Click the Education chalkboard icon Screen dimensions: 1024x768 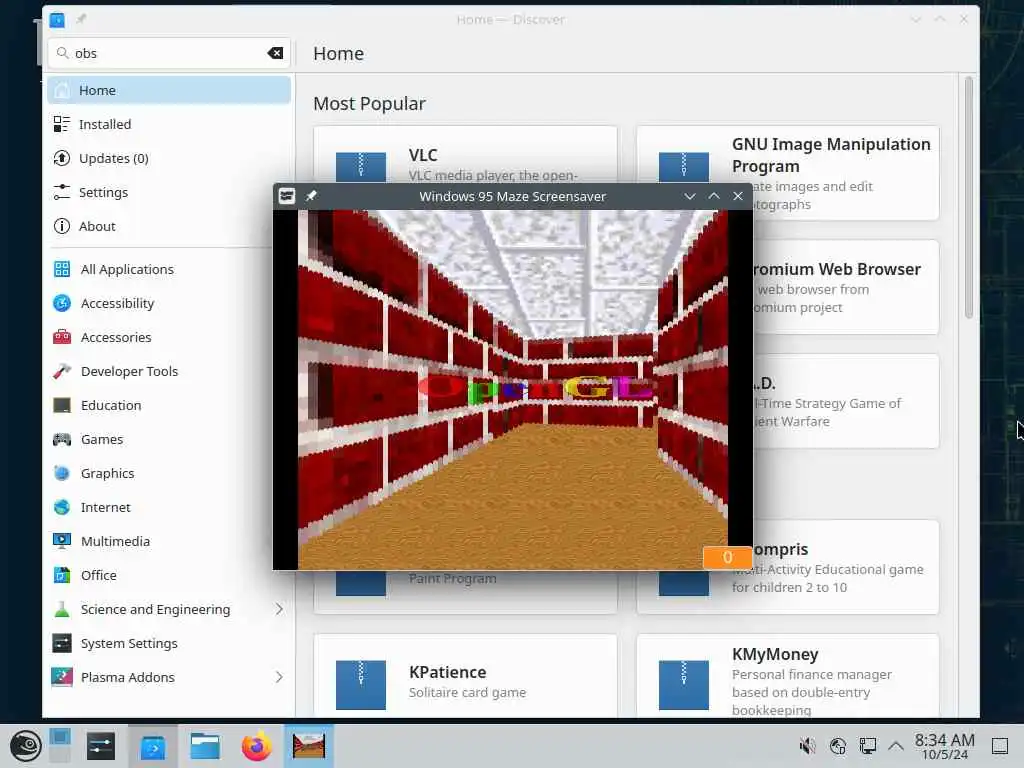click(62, 405)
